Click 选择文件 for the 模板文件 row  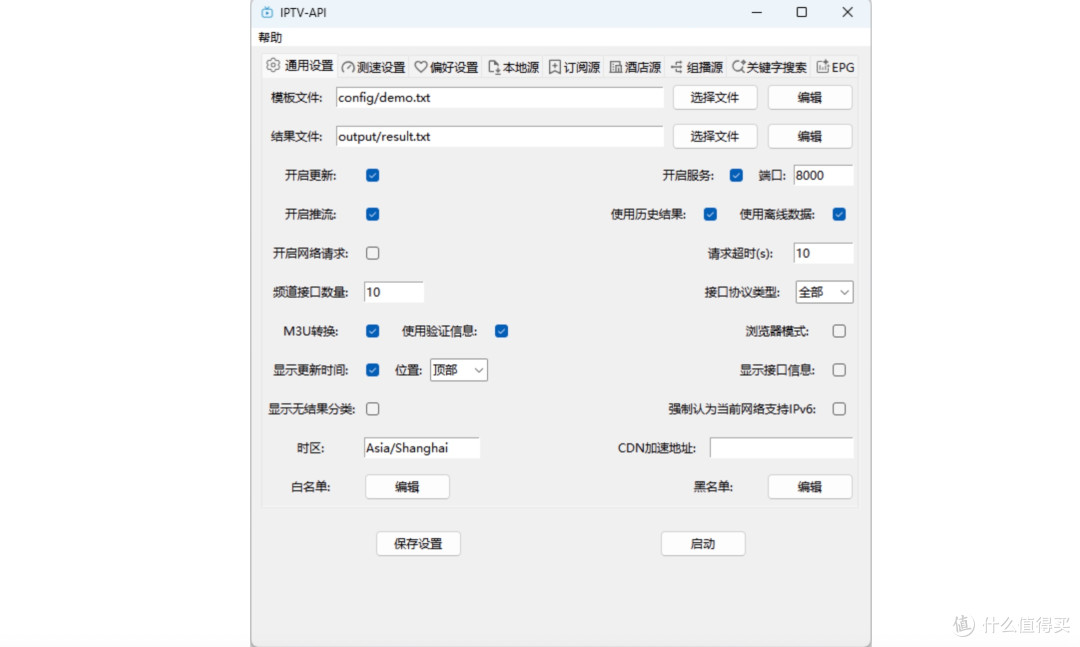714,97
